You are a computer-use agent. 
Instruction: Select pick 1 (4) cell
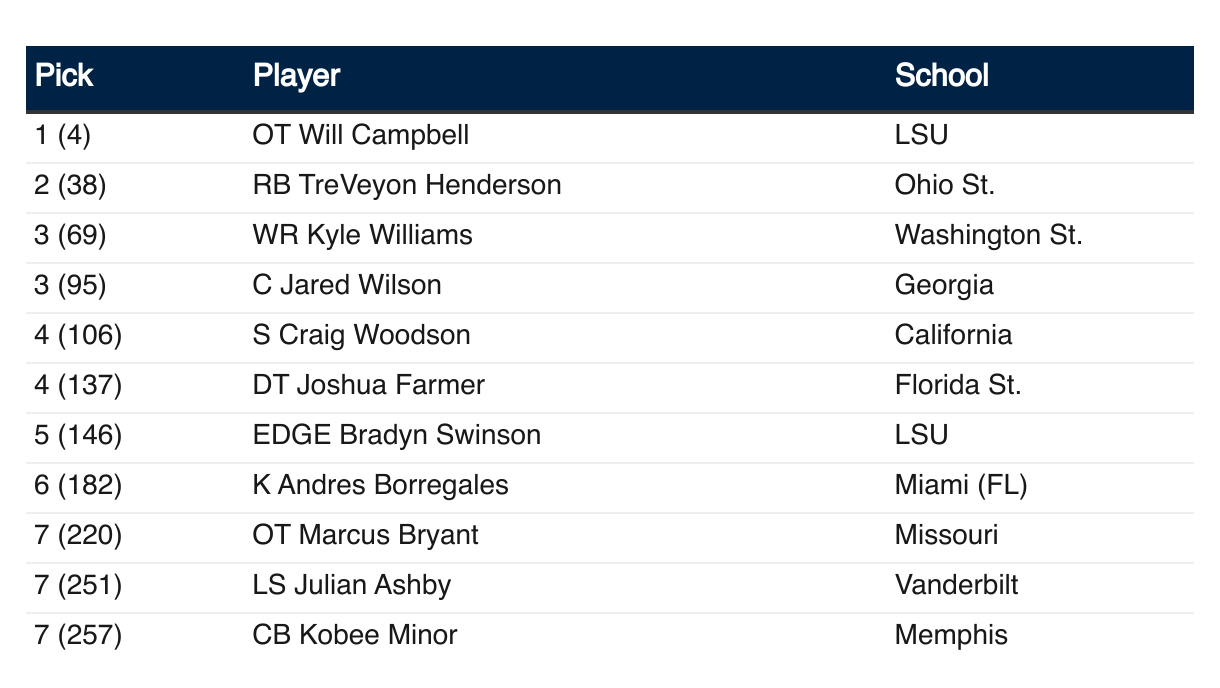(62, 135)
